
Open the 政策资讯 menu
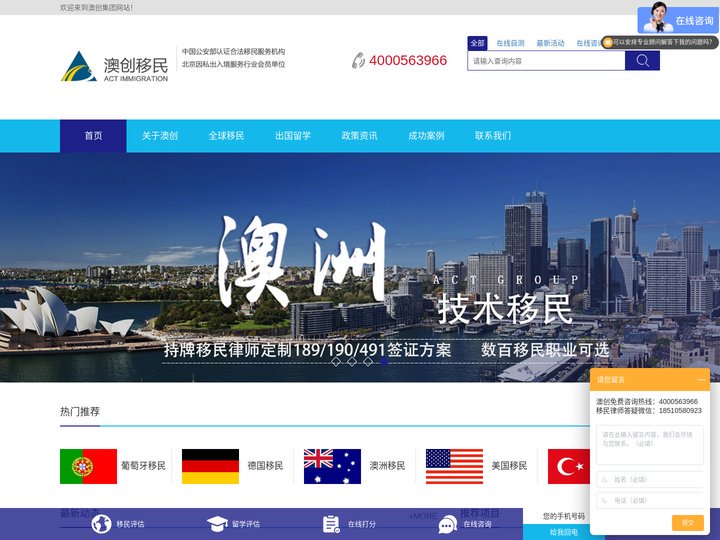(x=360, y=136)
